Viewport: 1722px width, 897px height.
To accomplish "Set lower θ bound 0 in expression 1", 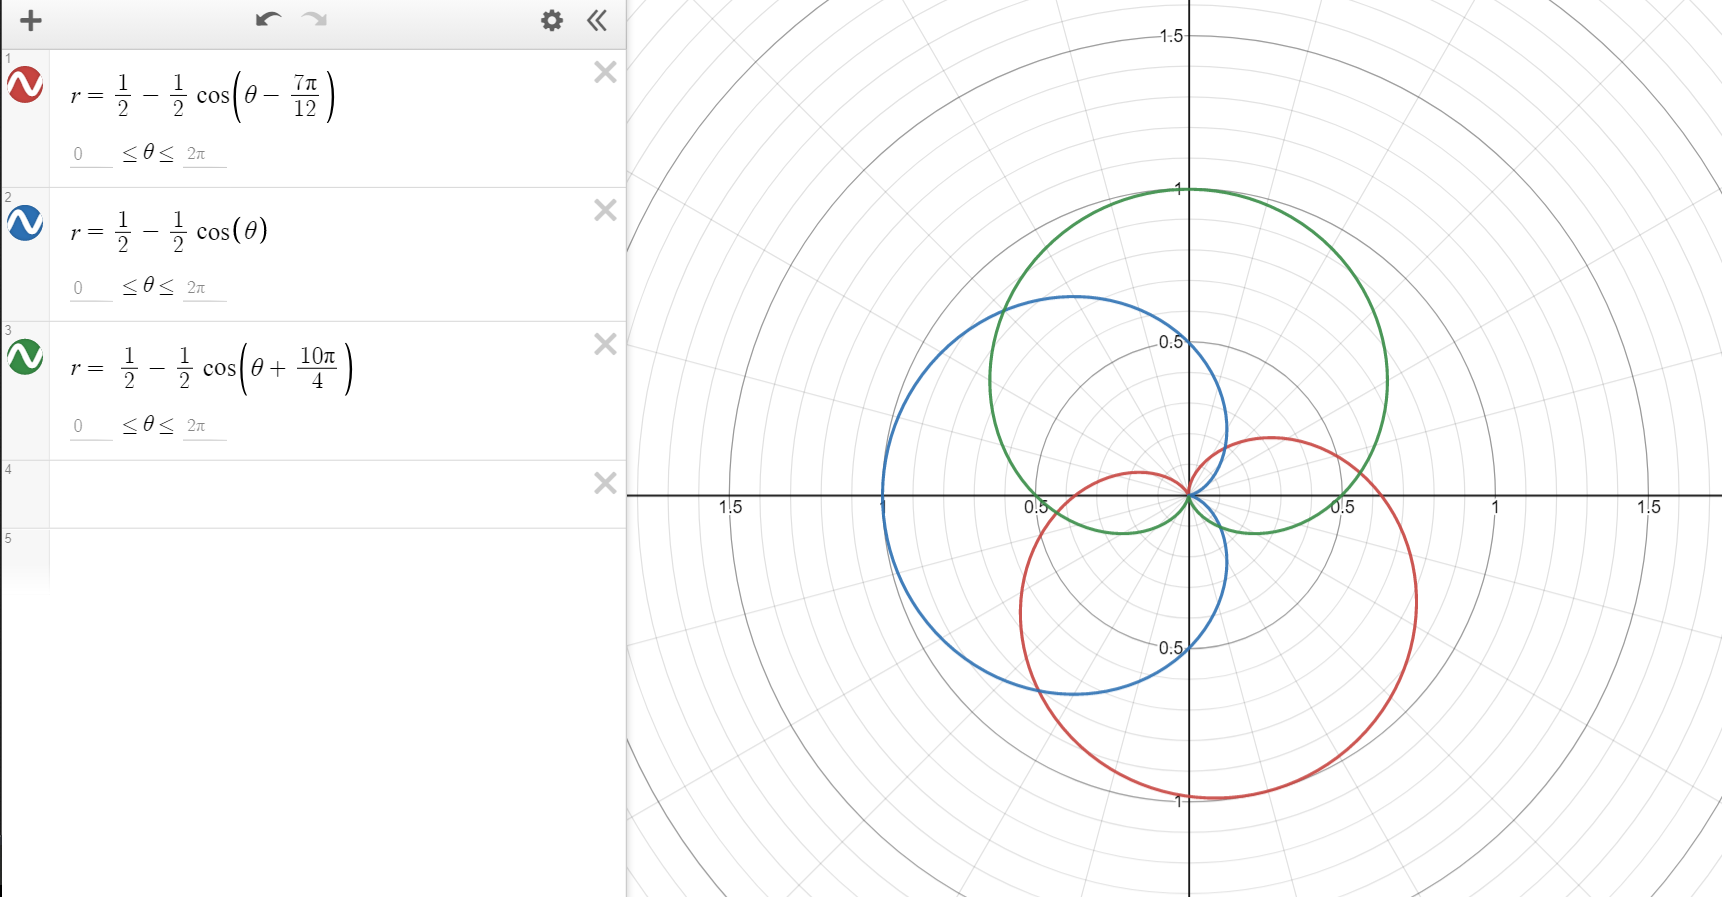I will click(91, 154).
